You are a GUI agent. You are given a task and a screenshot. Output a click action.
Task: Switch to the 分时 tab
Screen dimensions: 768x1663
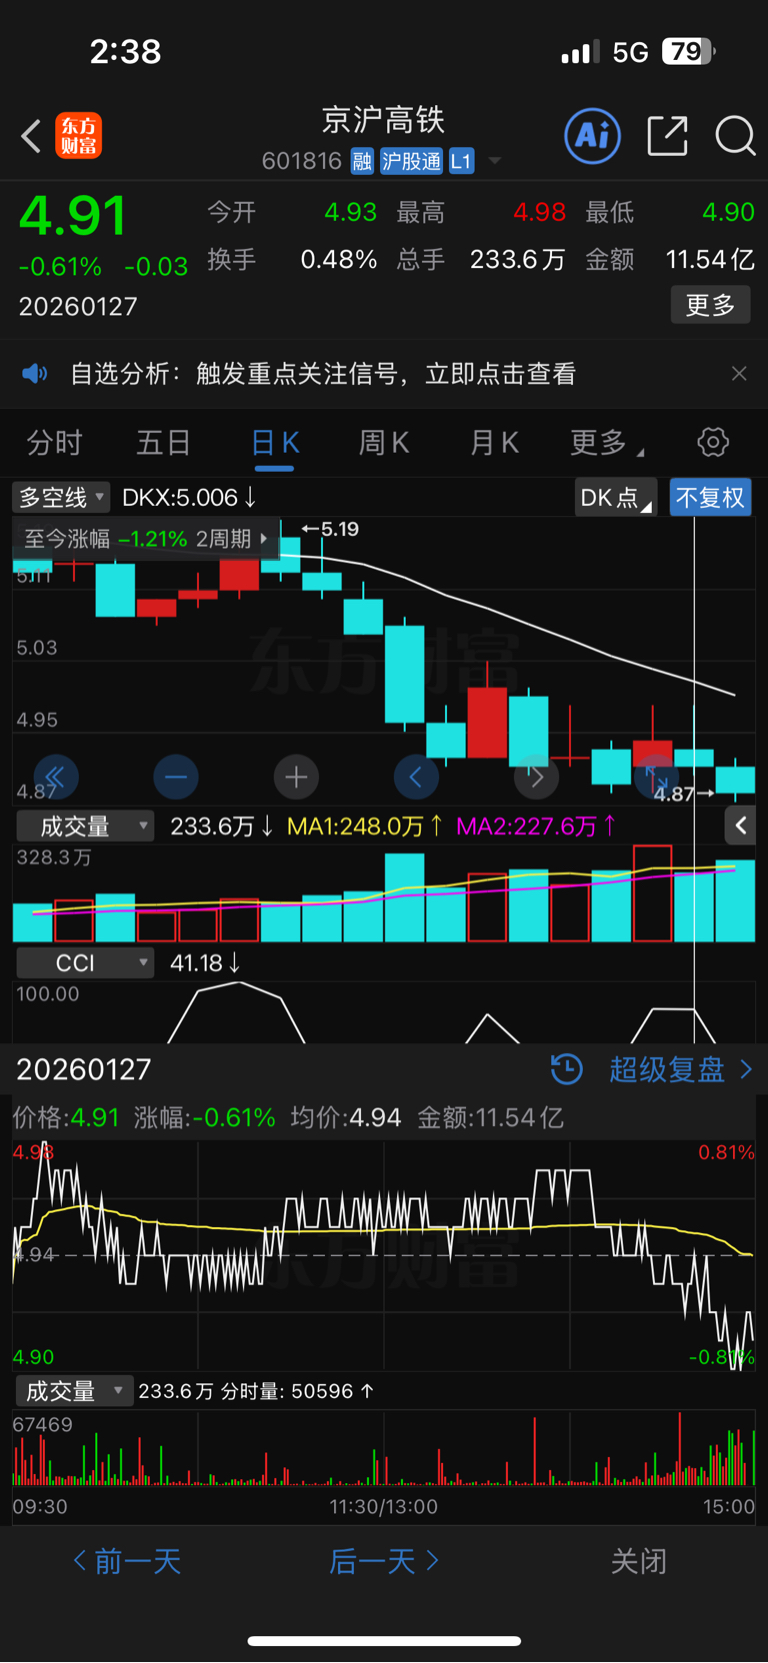(x=54, y=443)
